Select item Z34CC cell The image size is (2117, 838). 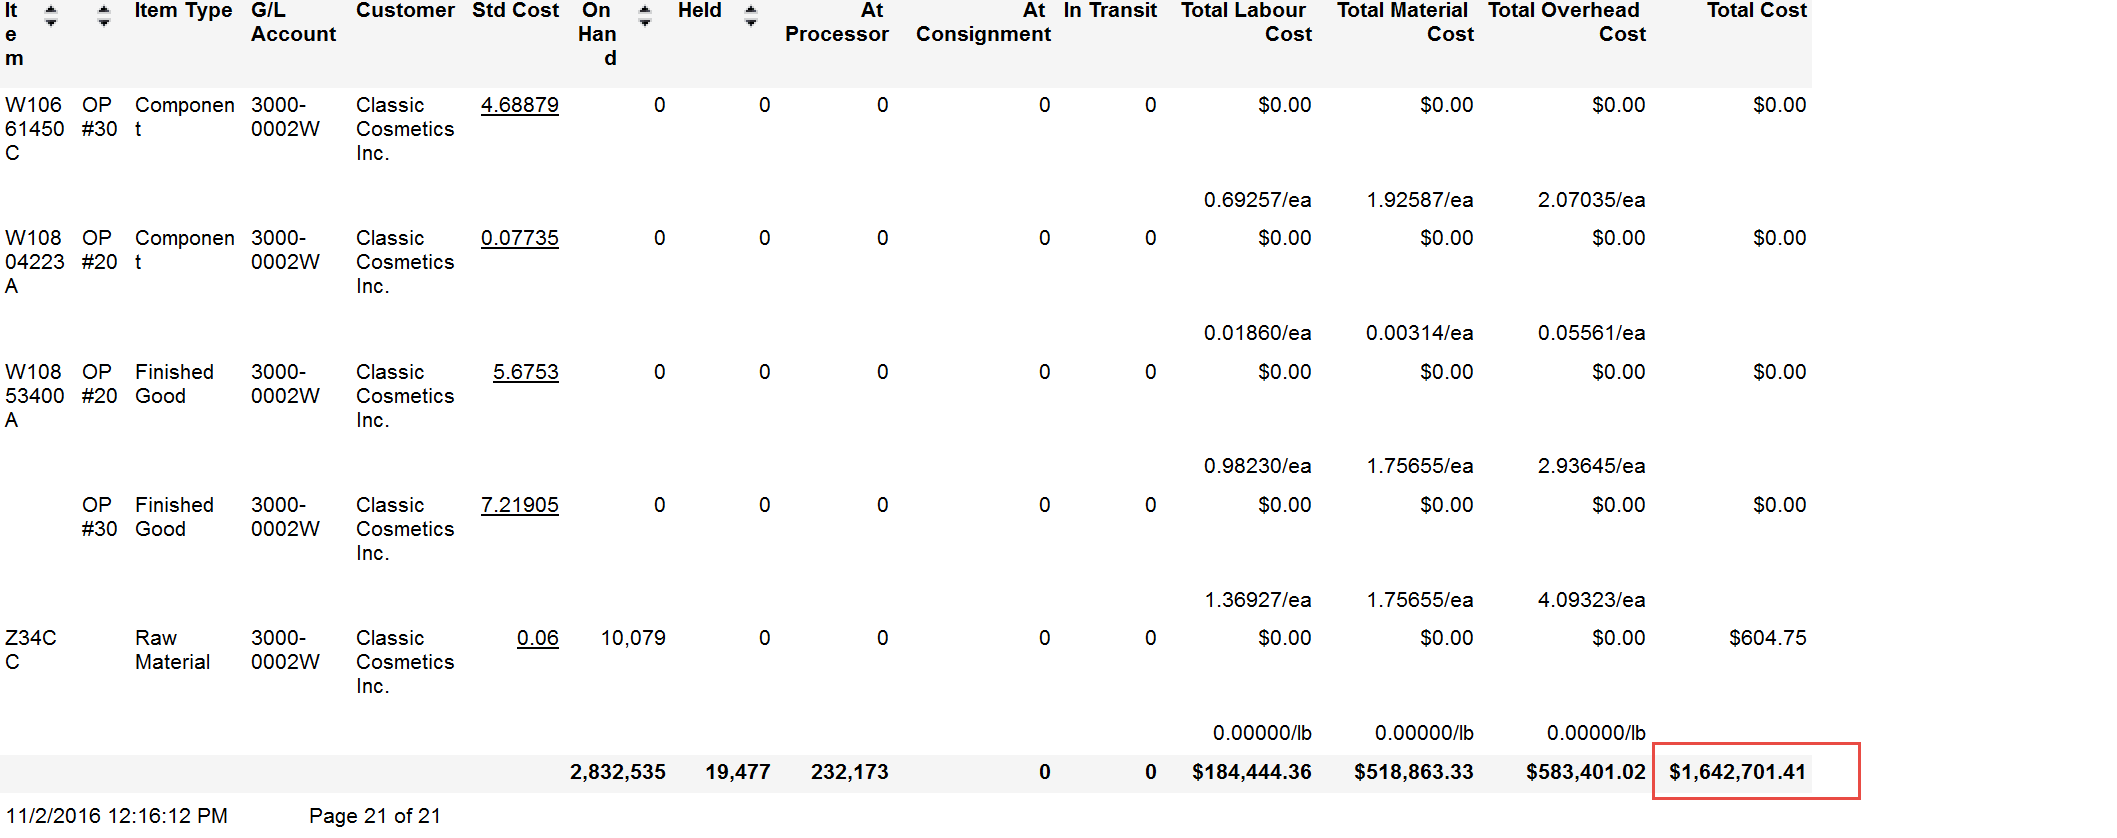30,650
